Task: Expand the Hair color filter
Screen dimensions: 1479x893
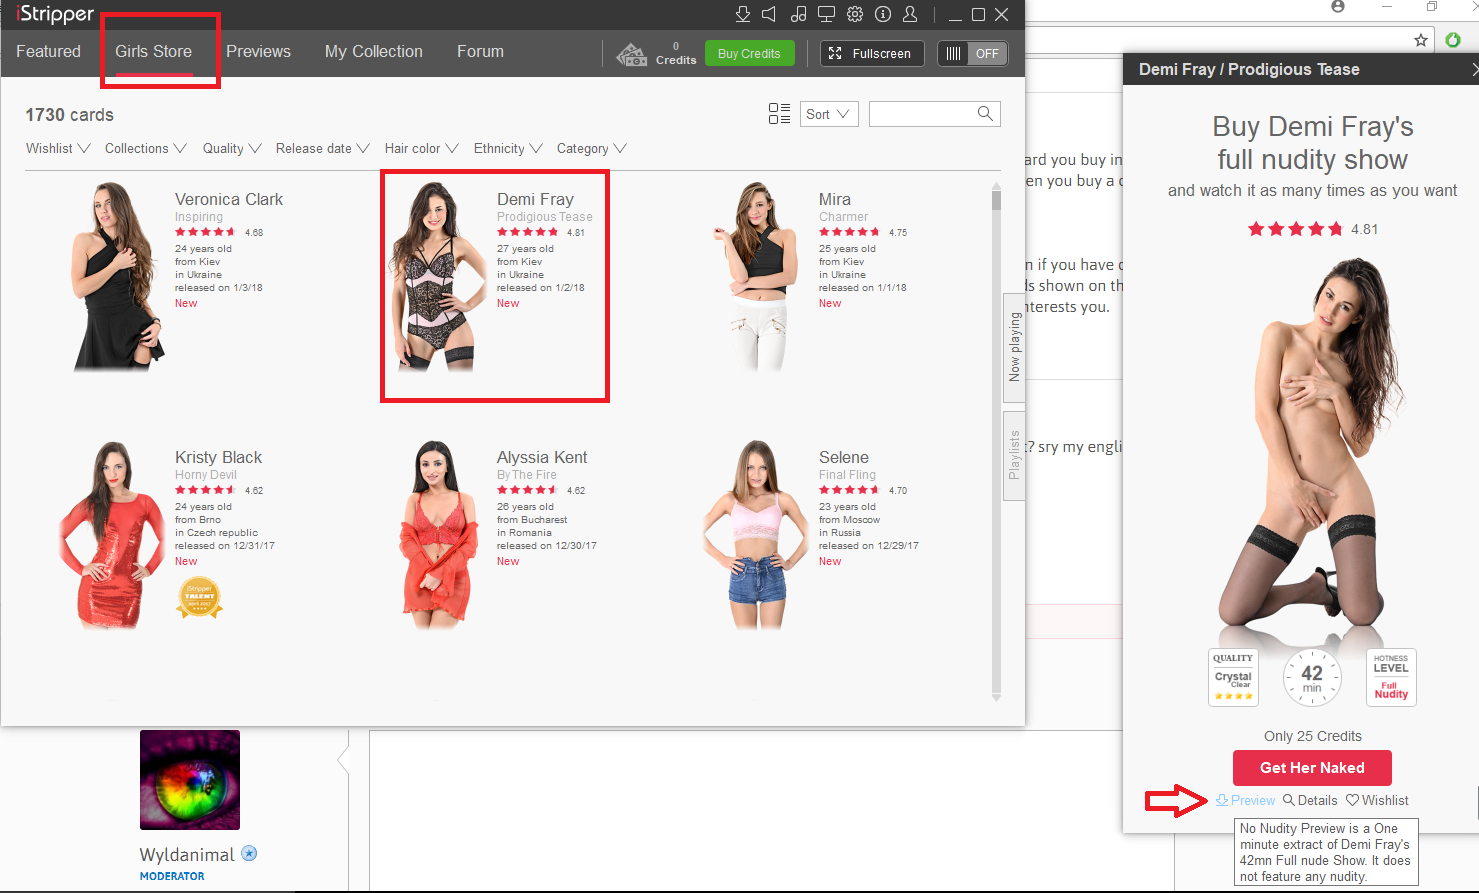Action: click(422, 148)
